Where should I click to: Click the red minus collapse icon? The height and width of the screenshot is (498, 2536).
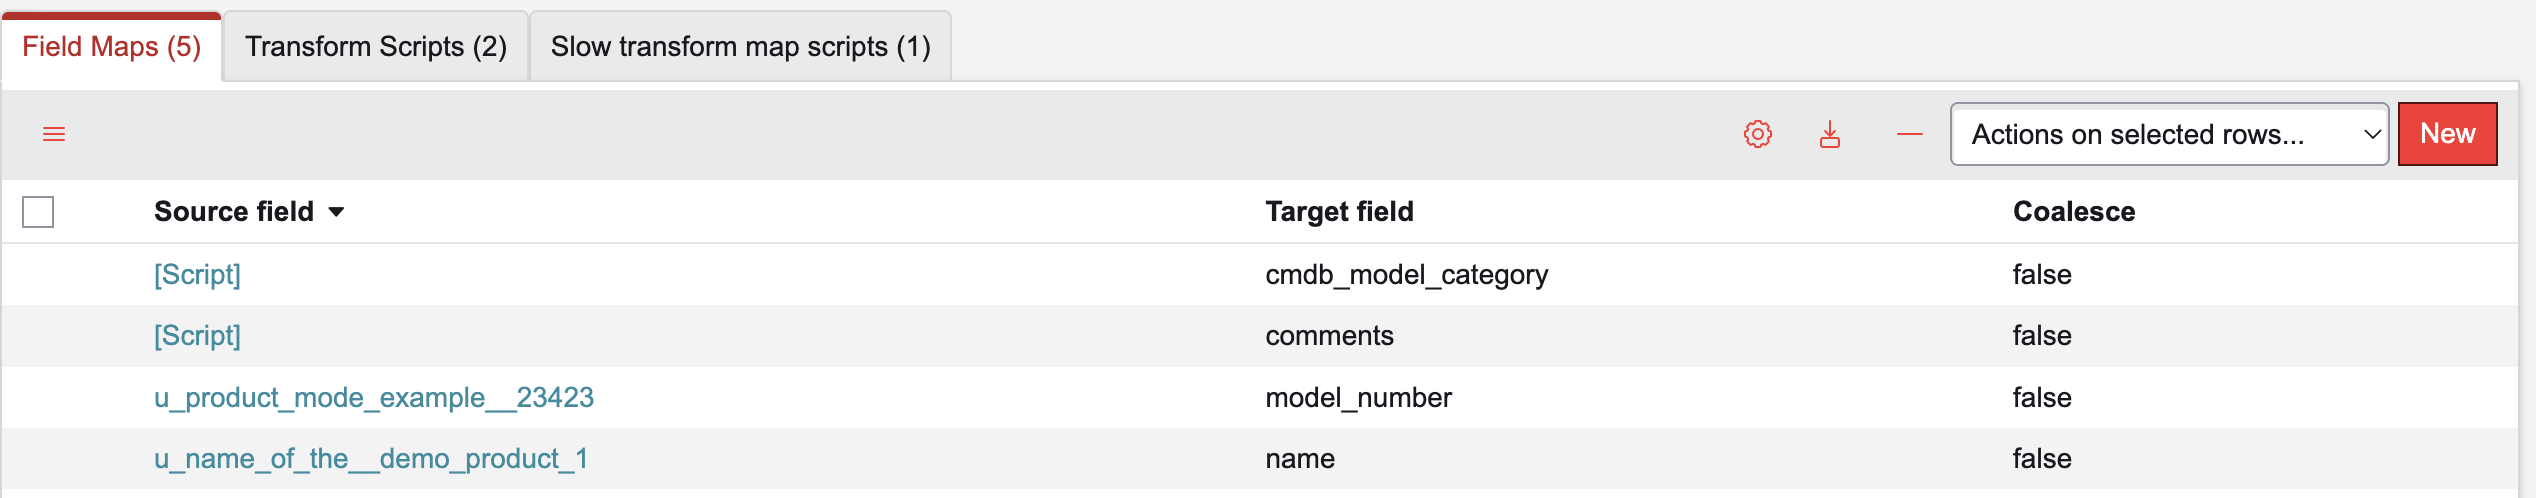click(1909, 134)
